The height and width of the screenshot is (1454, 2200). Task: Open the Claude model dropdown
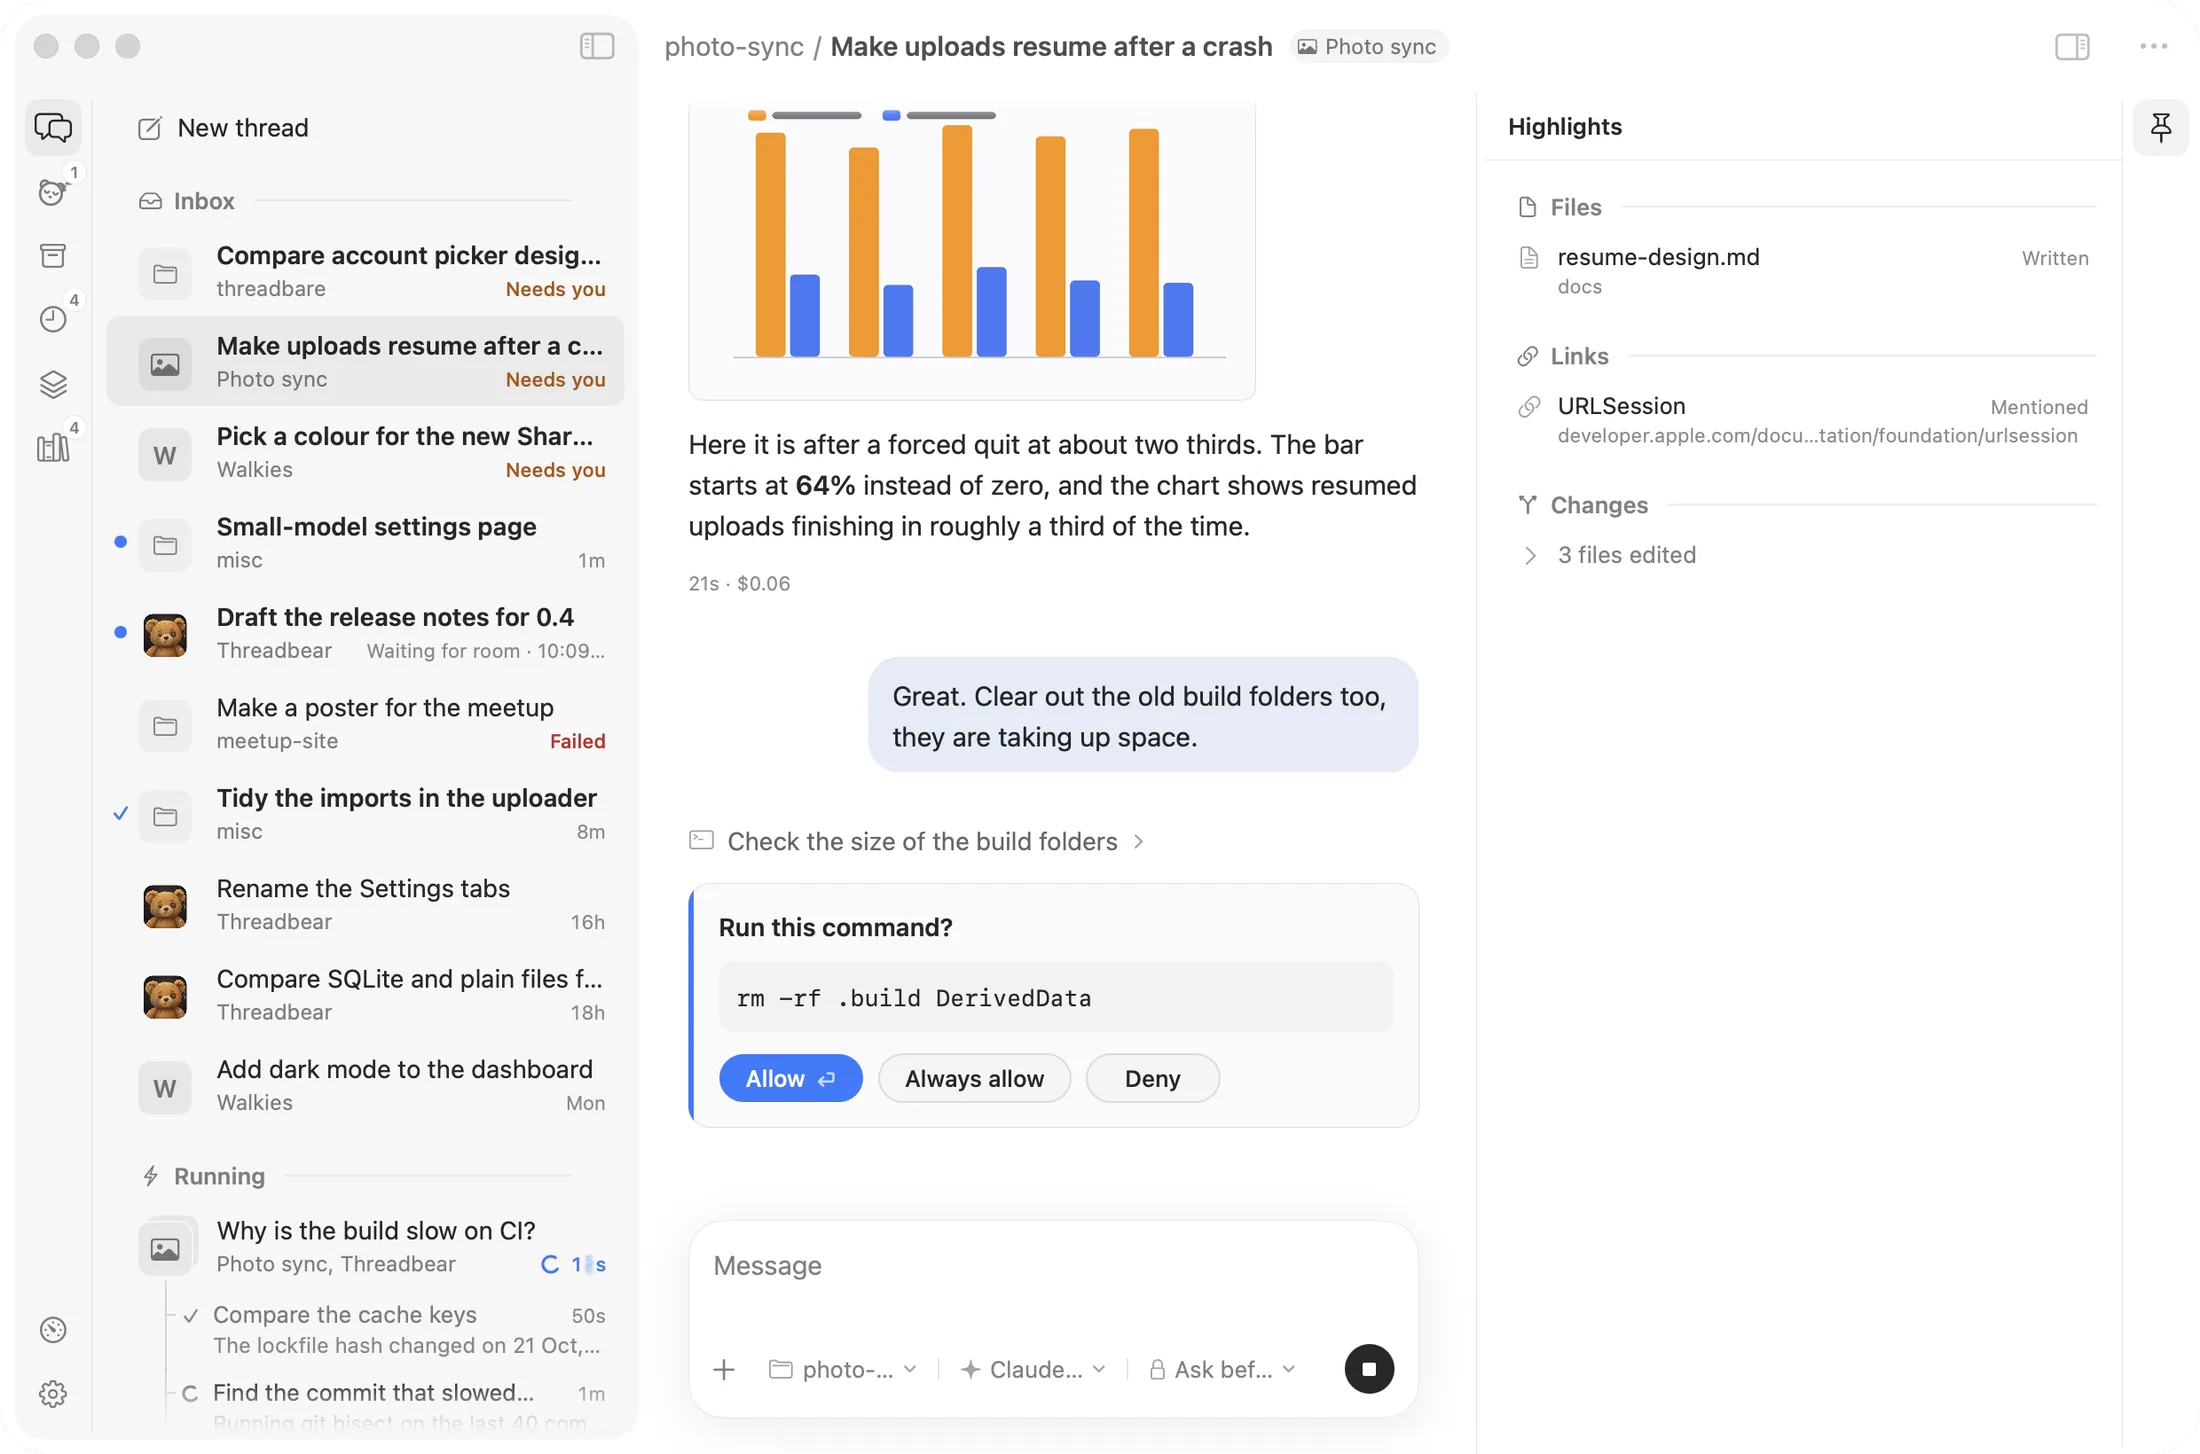[1032, 1369]
